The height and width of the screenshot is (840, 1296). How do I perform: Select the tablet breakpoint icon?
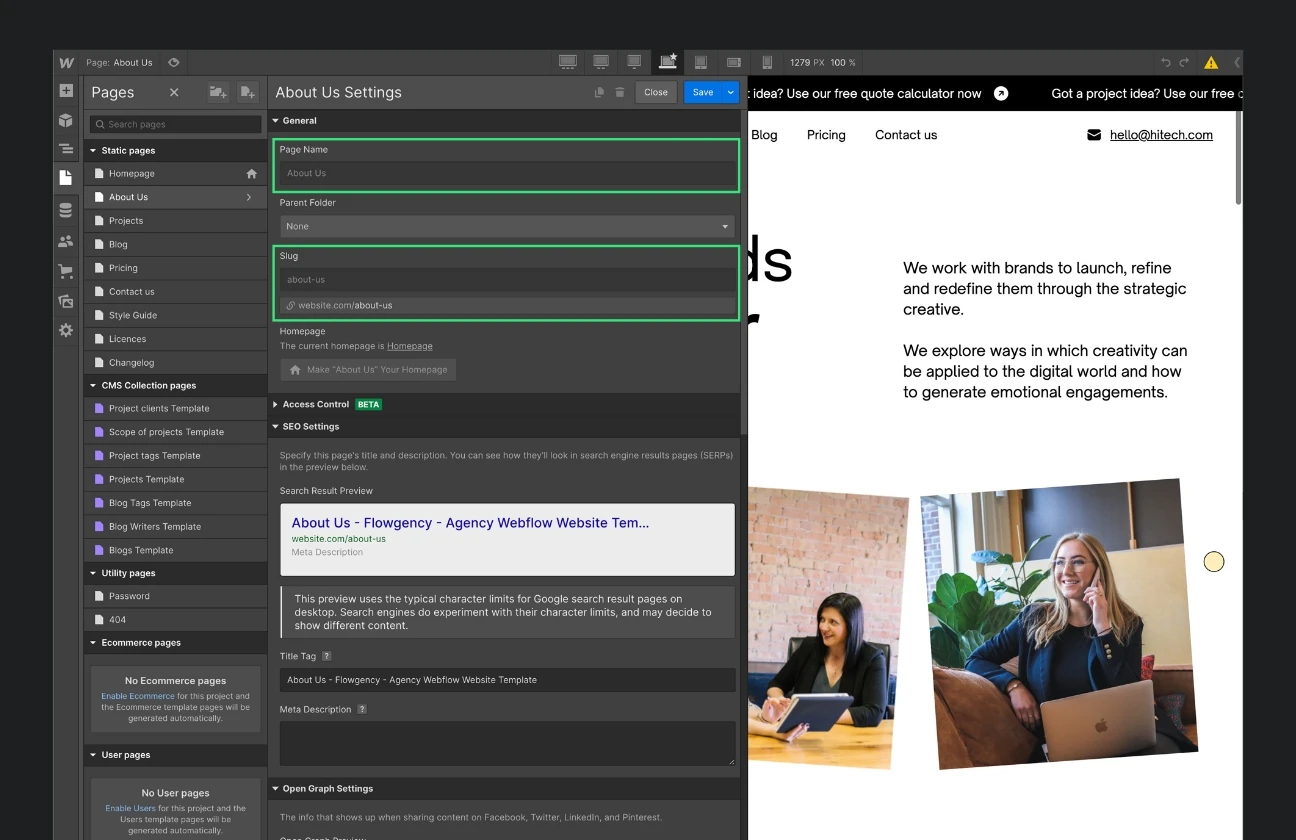pos(701,62)
